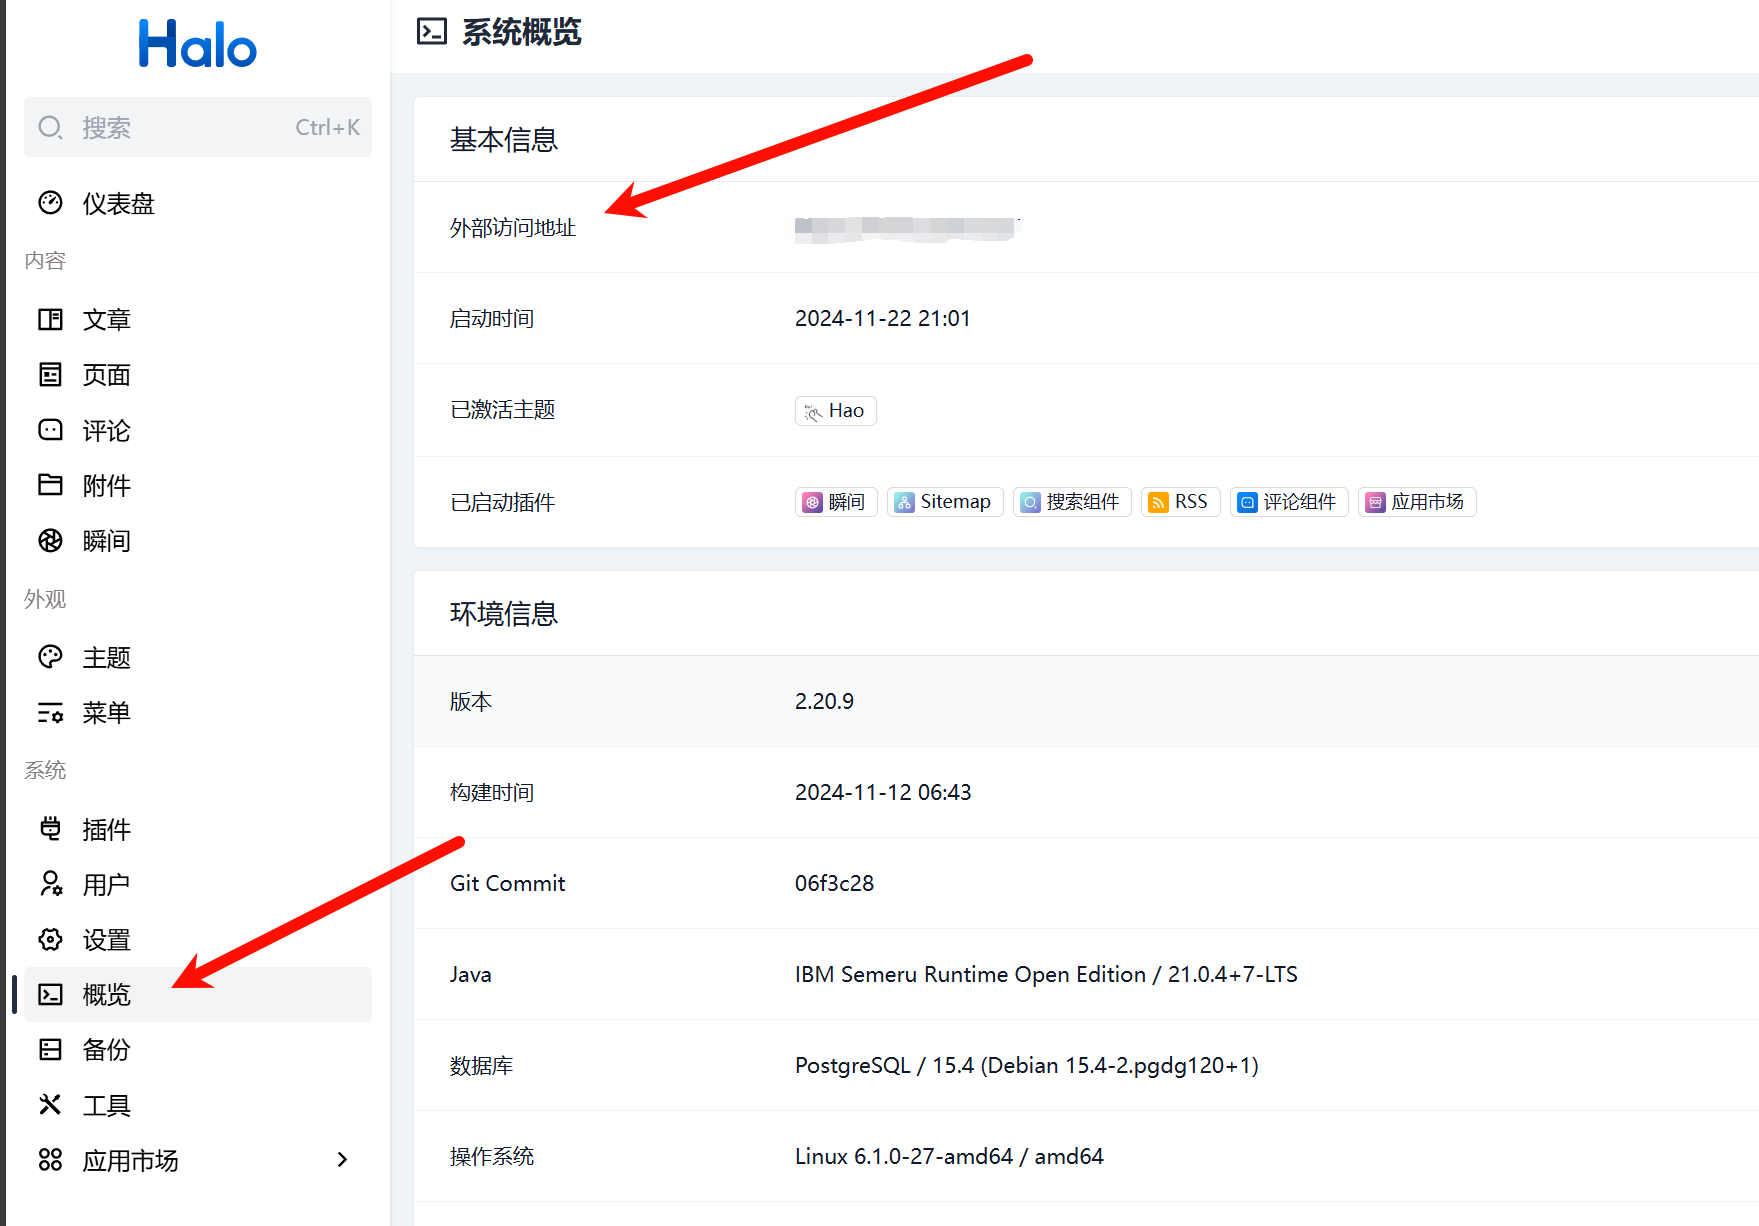Open settings (设置) gear icon
Viewport: 1759px width, 1226px height.
pyautogui.click(x=50, y=940)
